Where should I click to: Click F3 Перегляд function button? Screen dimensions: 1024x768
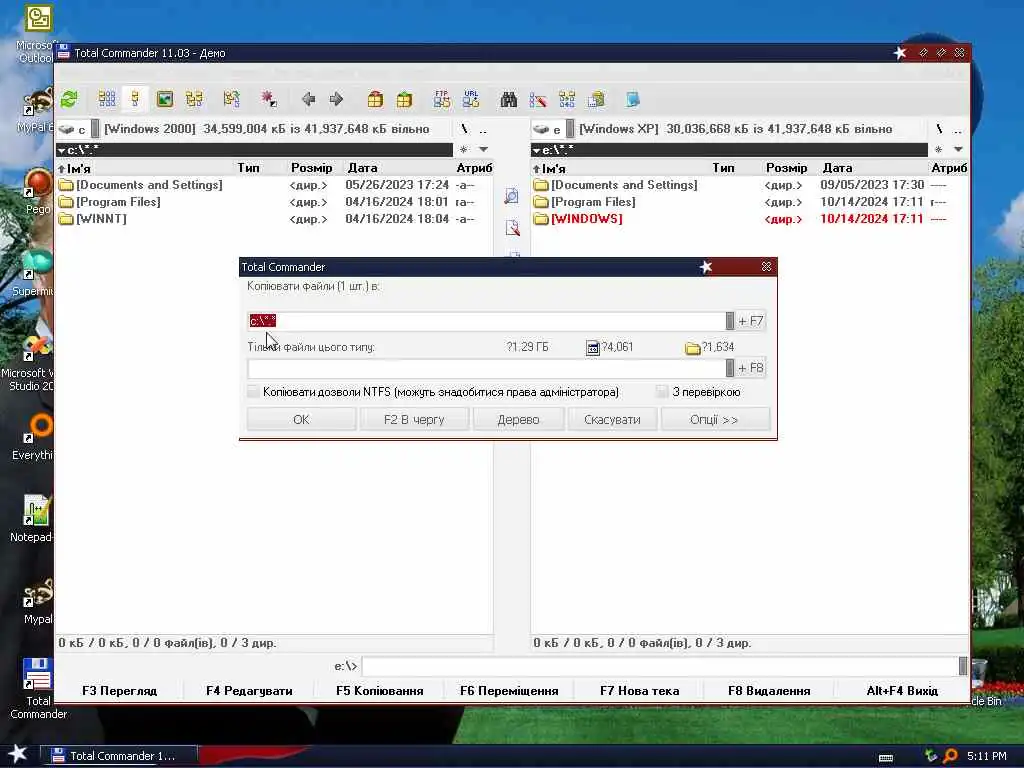point(120,691)
